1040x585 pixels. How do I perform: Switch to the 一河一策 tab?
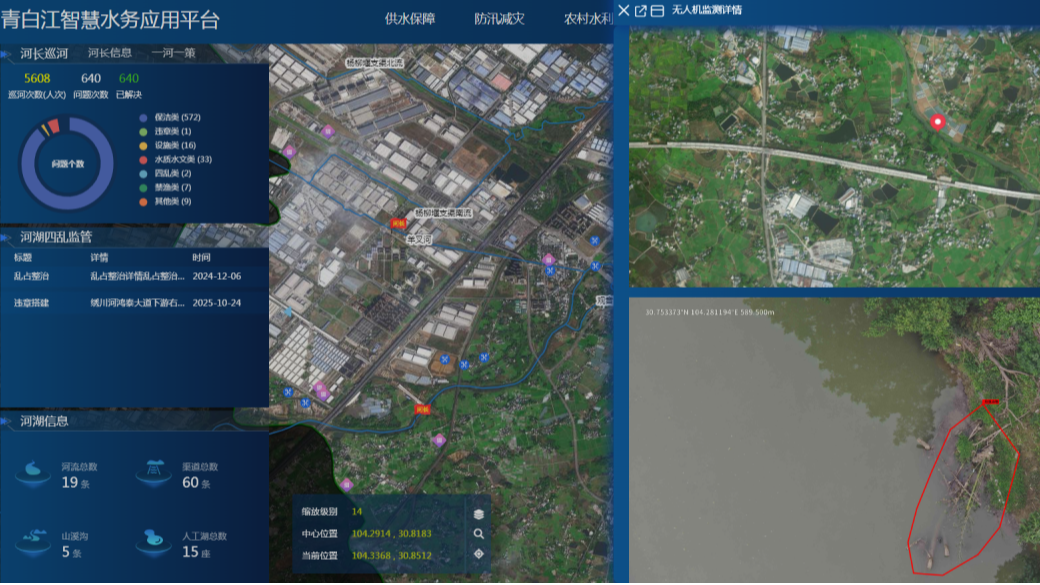coord(173,53)
